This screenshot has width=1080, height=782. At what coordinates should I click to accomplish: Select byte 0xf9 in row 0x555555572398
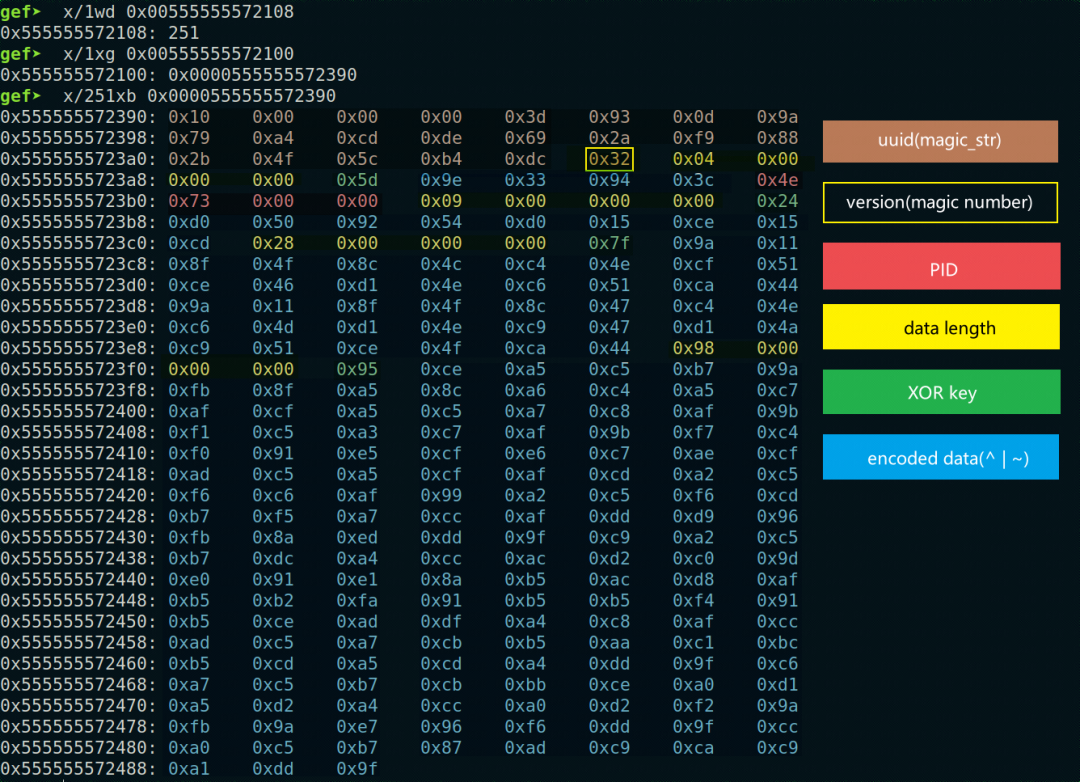pos(693,138)
